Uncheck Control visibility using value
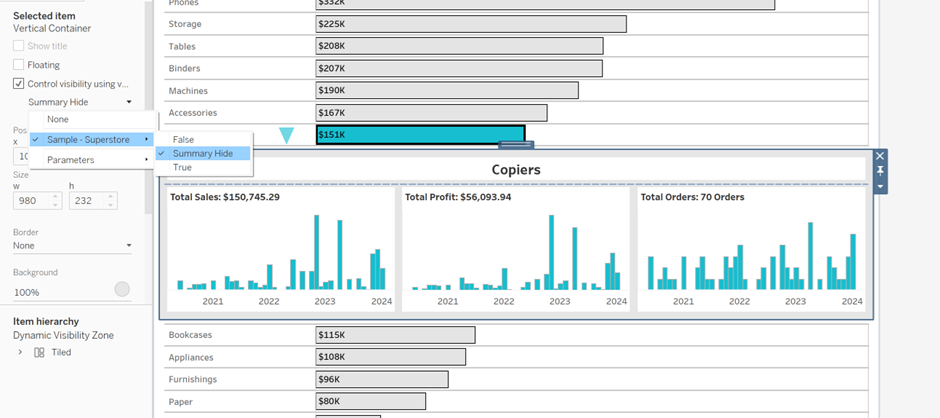This screenshot has height=418, width=940. pos(19,84)
